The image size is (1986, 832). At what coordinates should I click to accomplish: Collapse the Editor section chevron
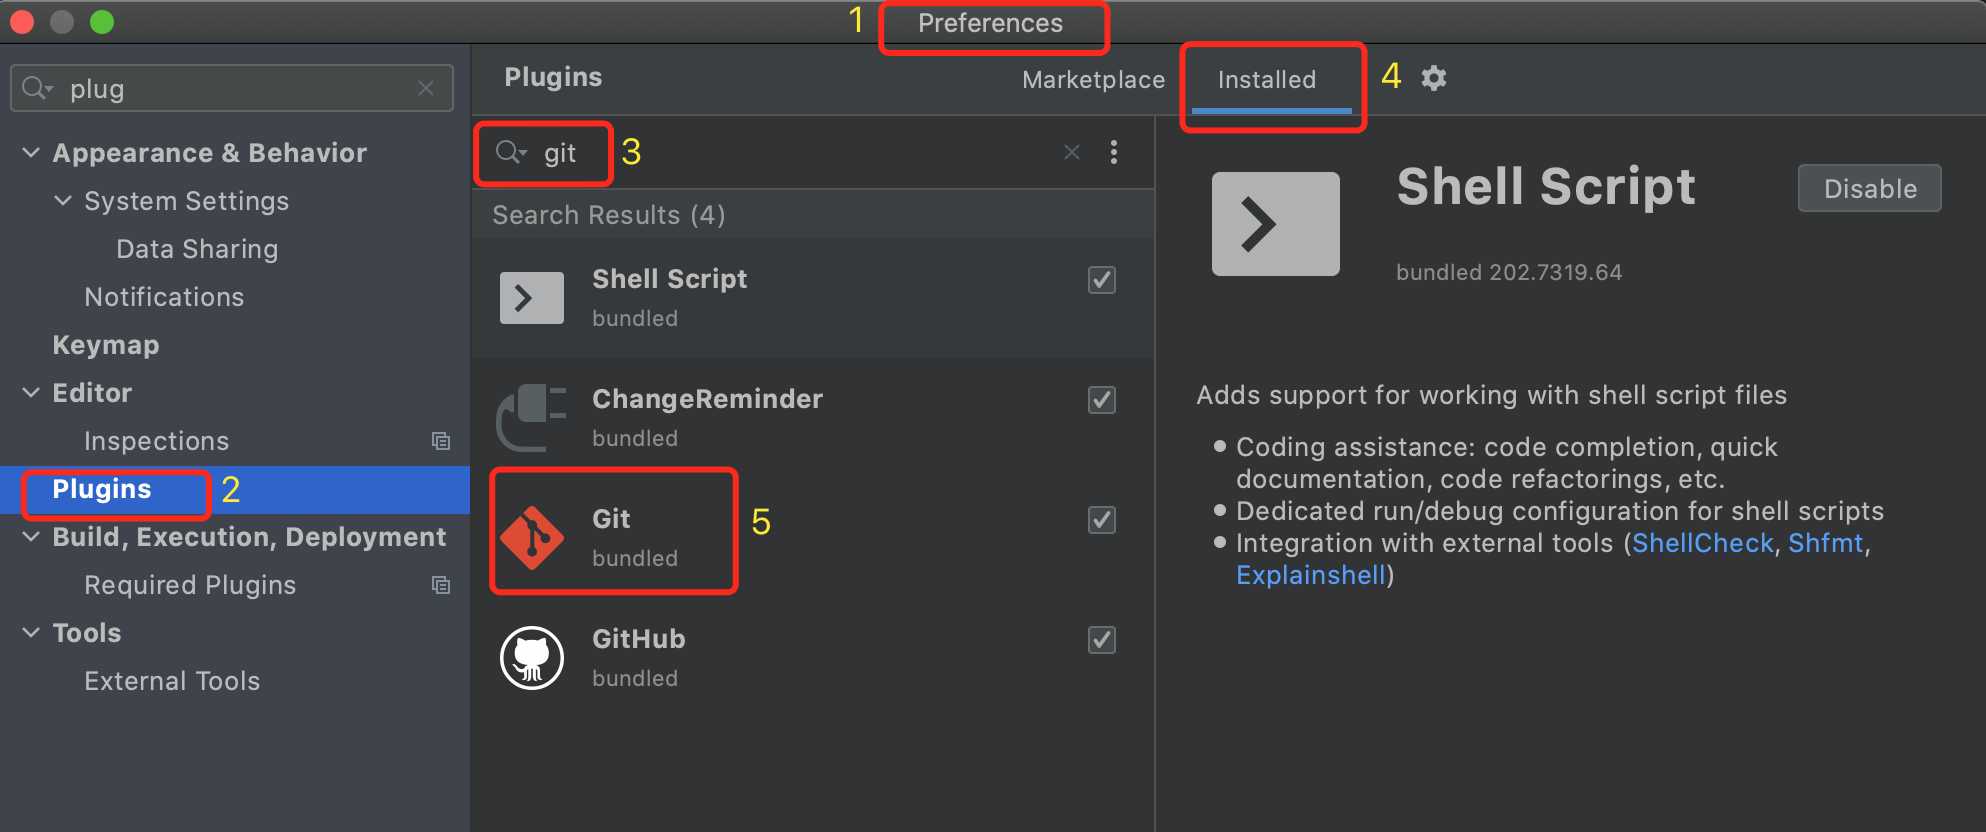point(31,393)
